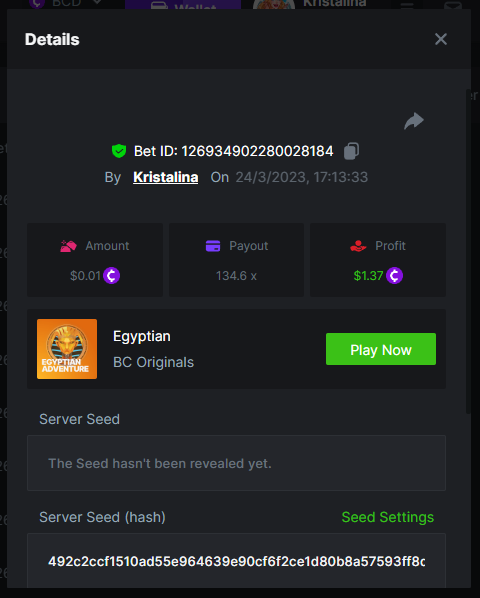Viewport: 480px width, 598px height.
Task: Click the 134.6 x payout value
Action: (x=236, y=275)
